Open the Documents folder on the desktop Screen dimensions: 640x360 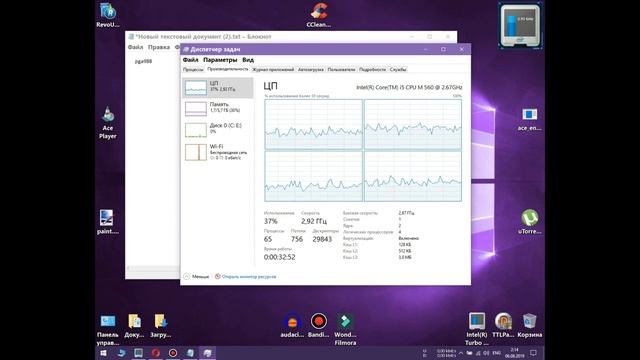134,326
